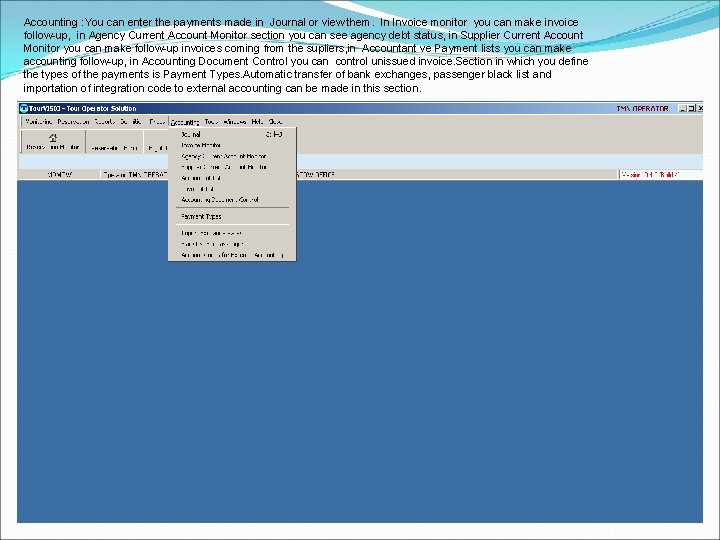Maximize the TourVISIO window

pos(691,109)
